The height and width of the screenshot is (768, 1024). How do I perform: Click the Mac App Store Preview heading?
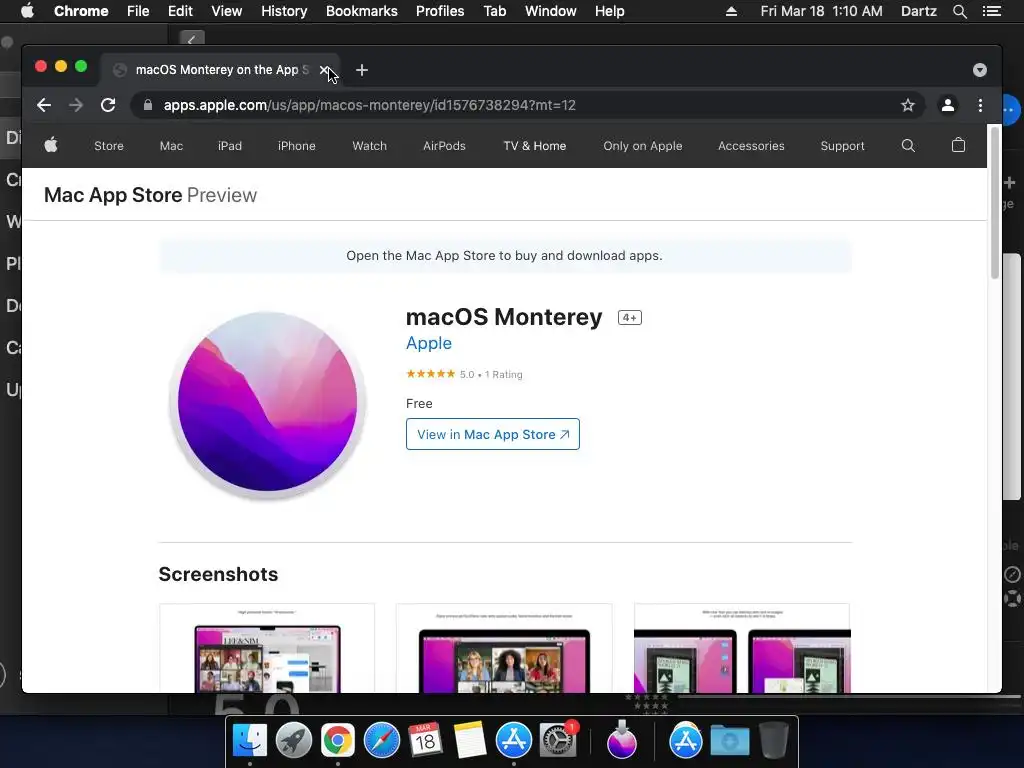(150, 195)
